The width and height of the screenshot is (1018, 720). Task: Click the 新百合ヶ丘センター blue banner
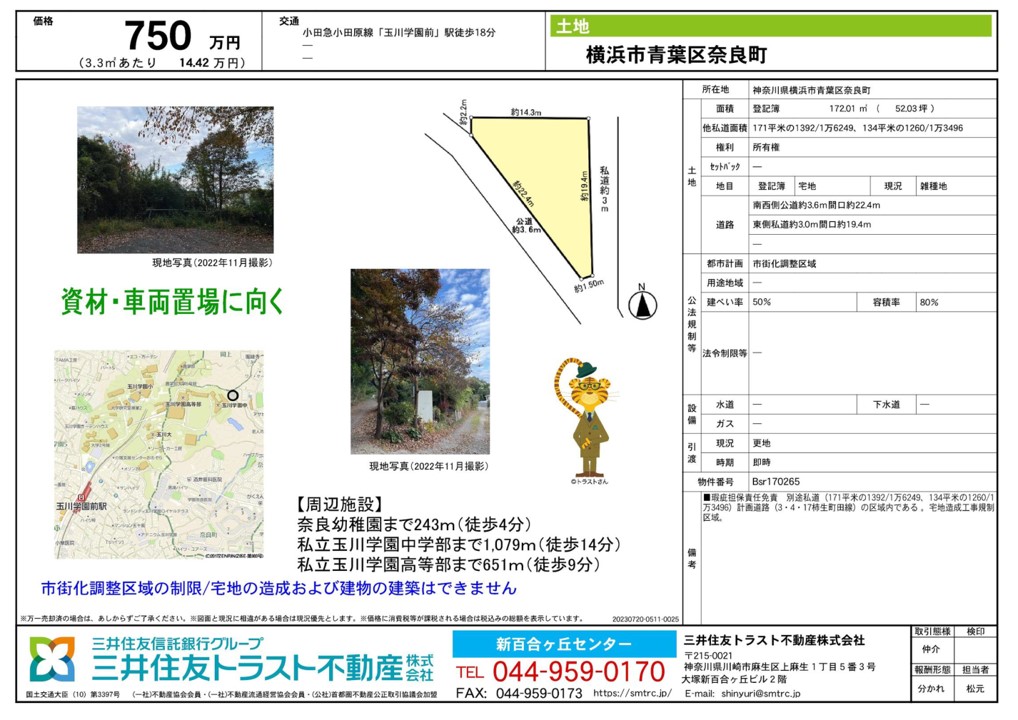[x=563, y=644]
